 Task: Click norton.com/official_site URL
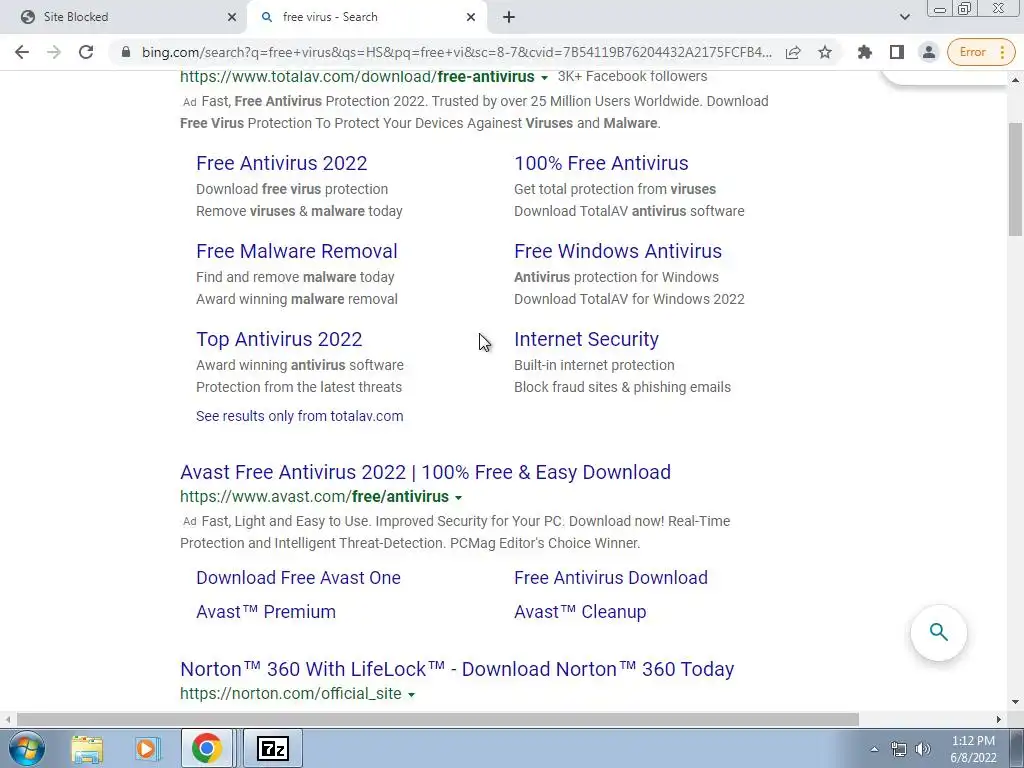(x=291, y=694)
